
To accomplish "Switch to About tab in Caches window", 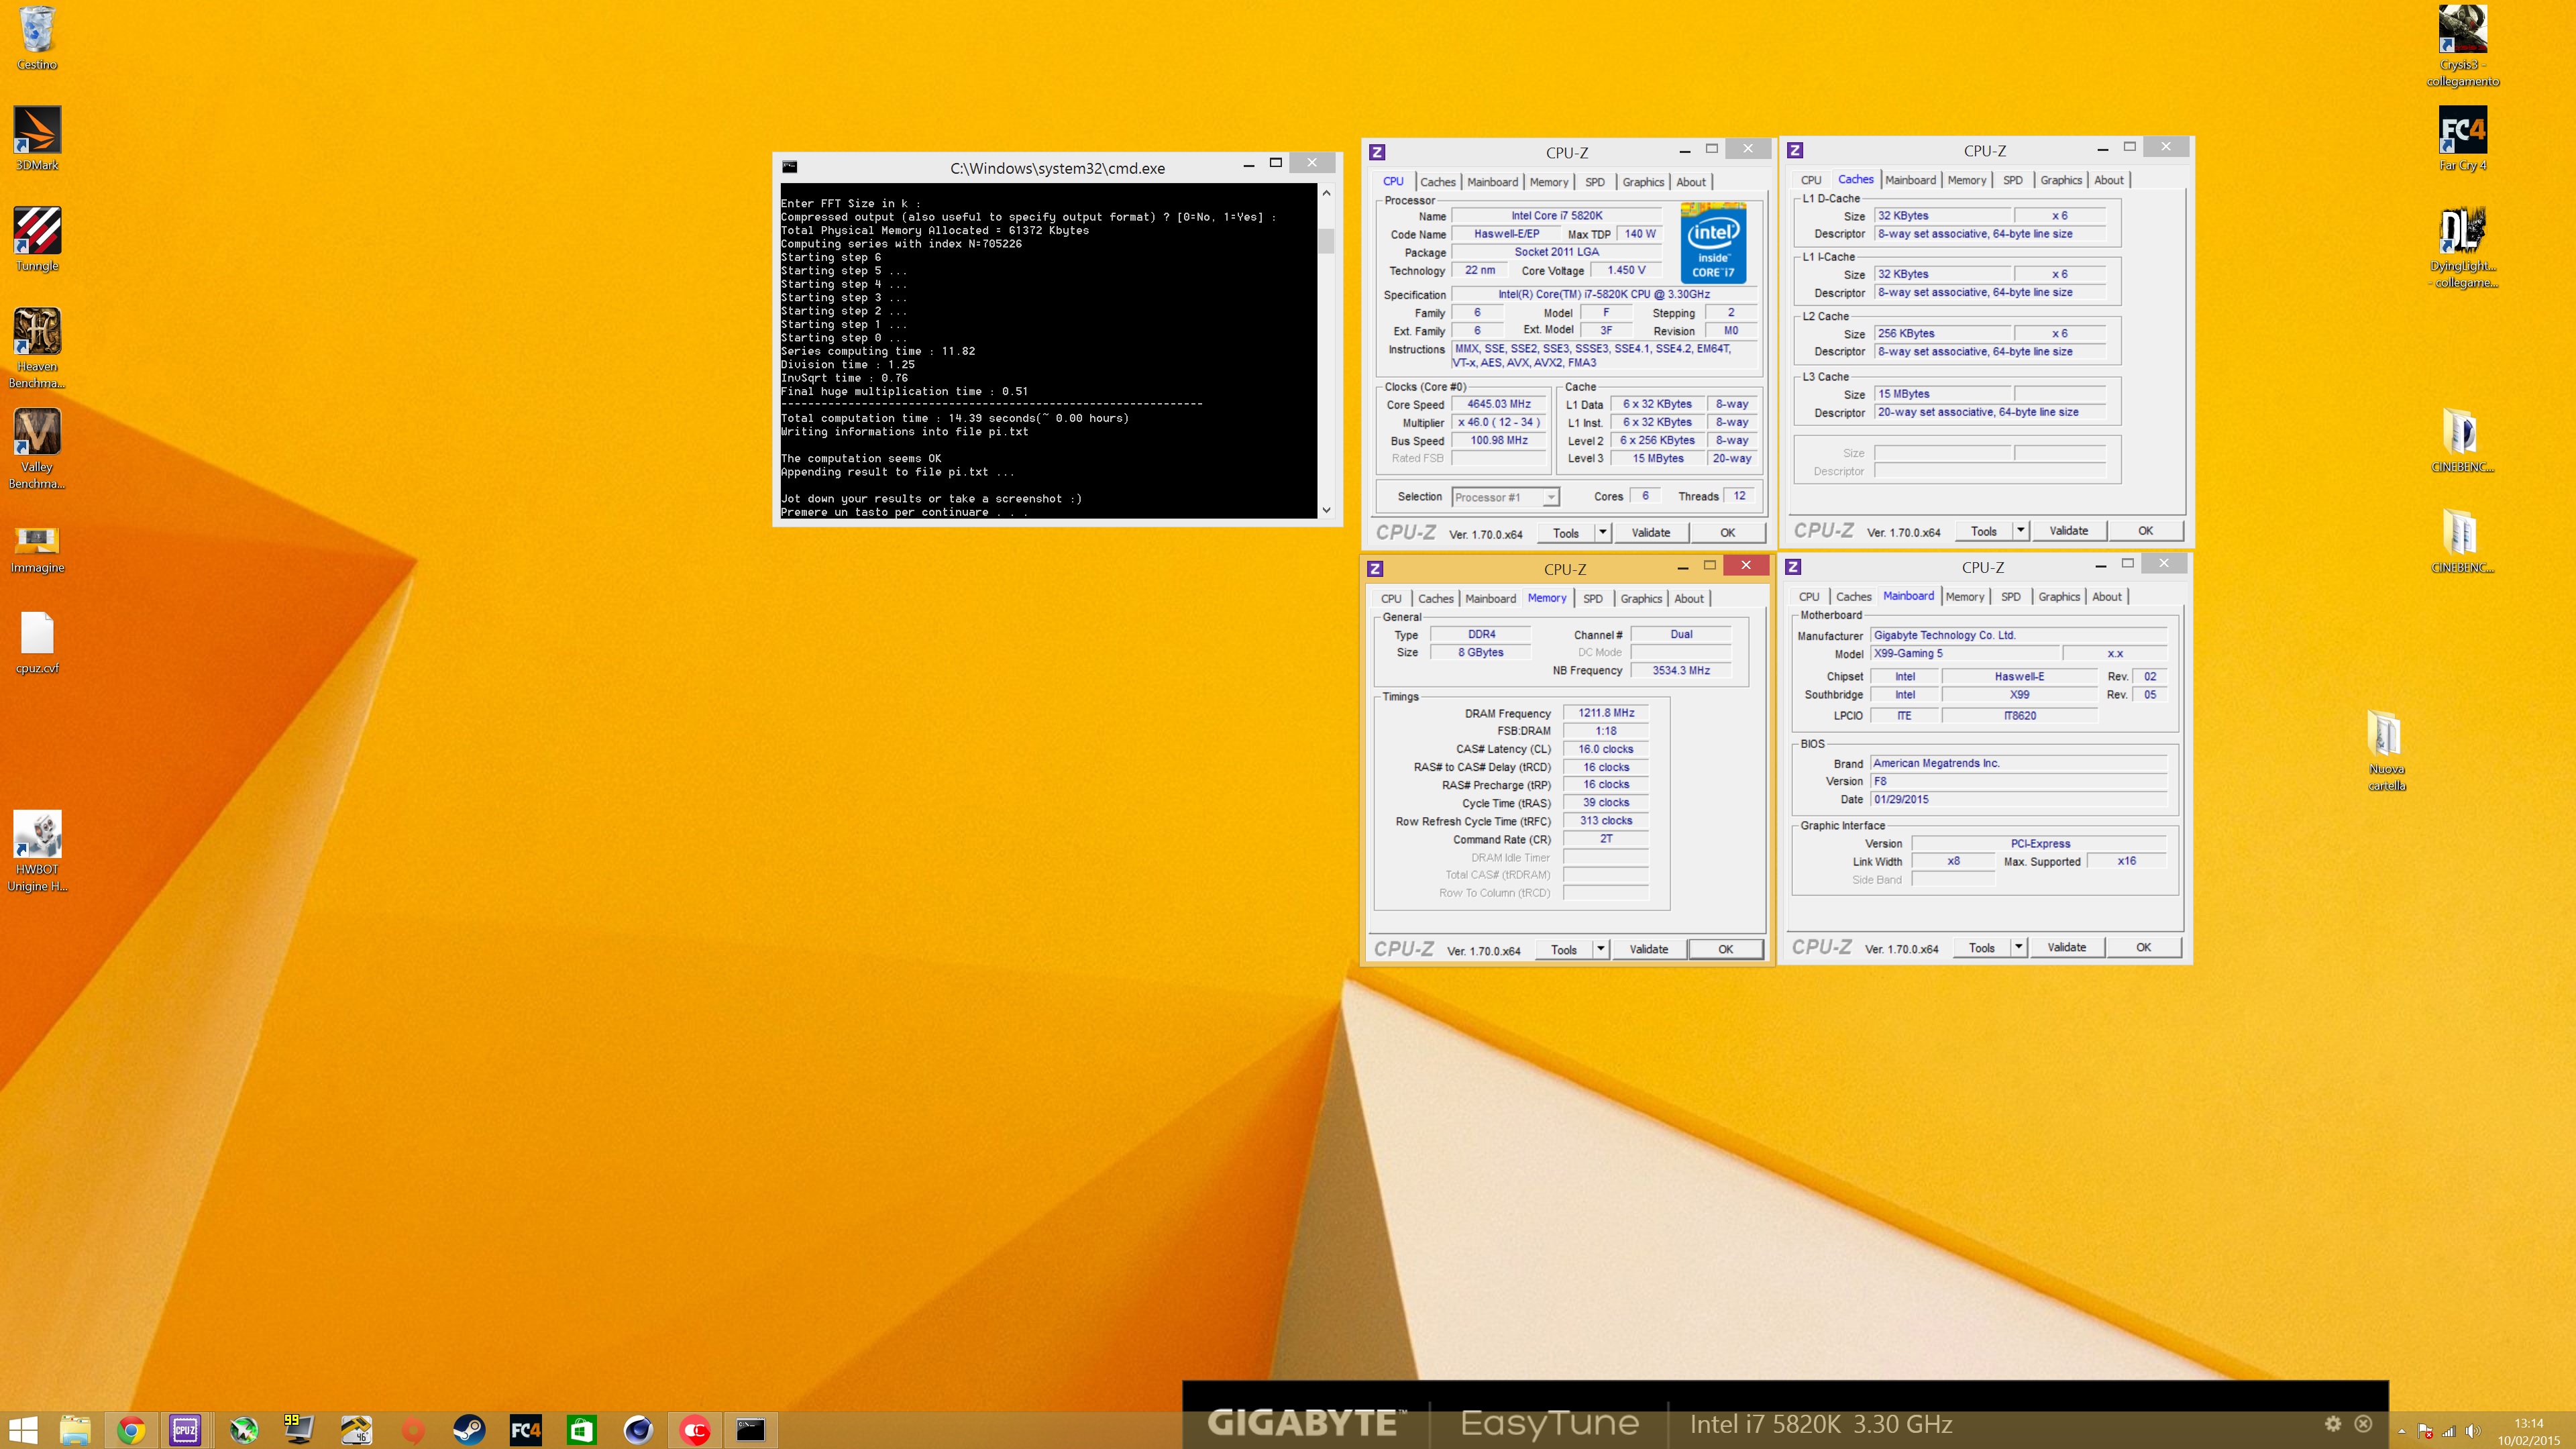I will [2109, 180].
